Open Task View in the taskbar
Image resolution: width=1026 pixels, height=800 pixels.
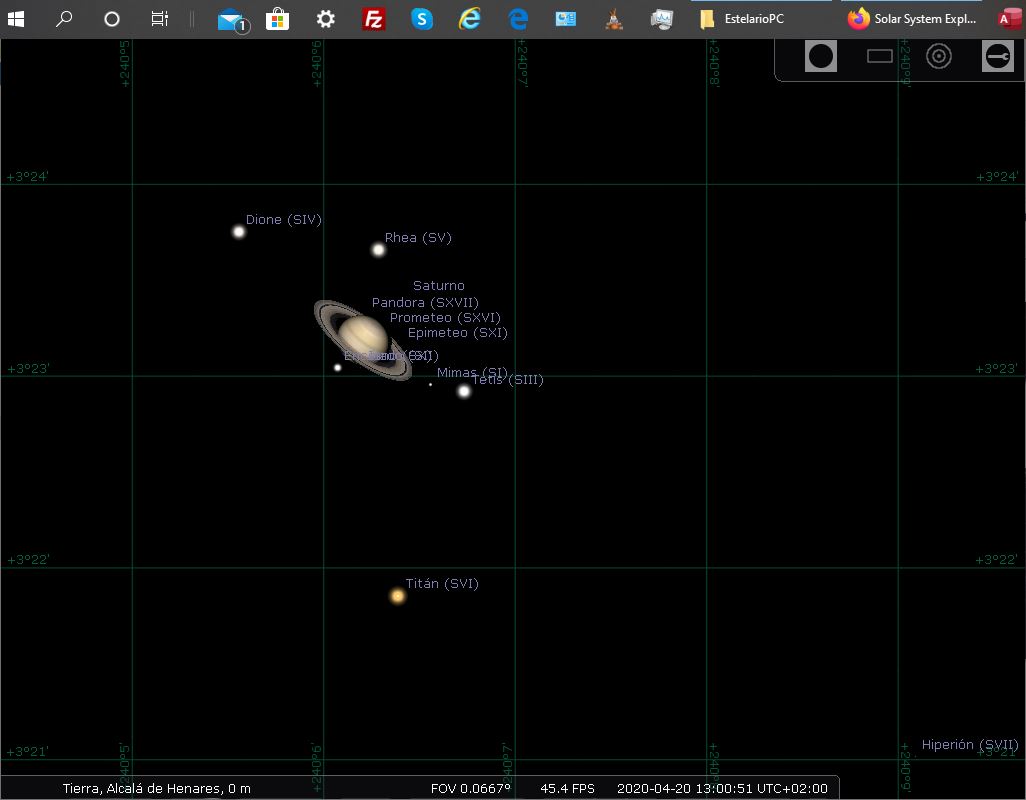coord(159,19)
